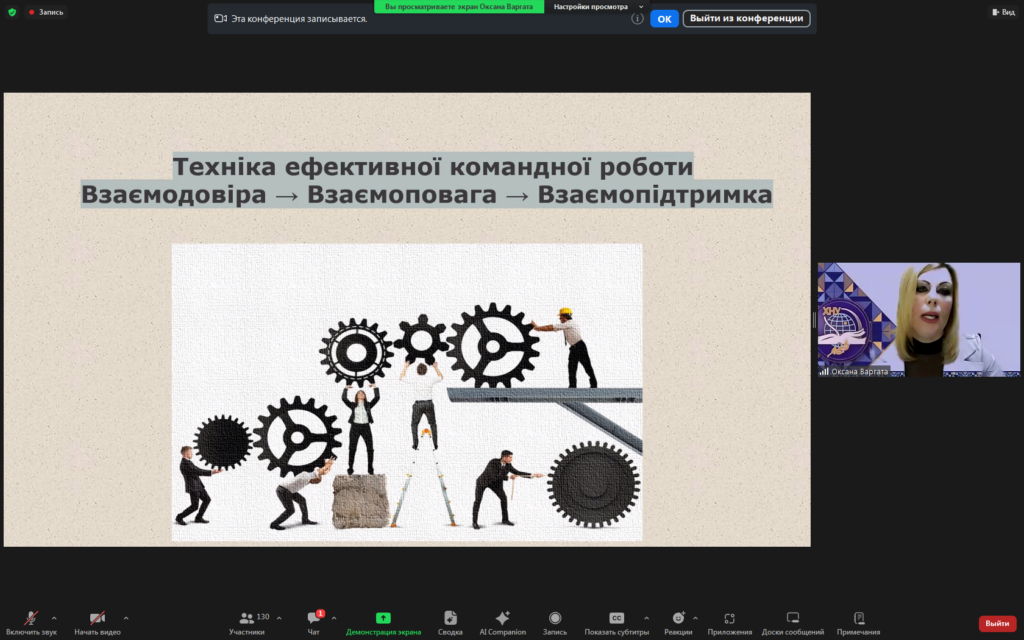Start camera with Начать видео

(x=97, y=619)
